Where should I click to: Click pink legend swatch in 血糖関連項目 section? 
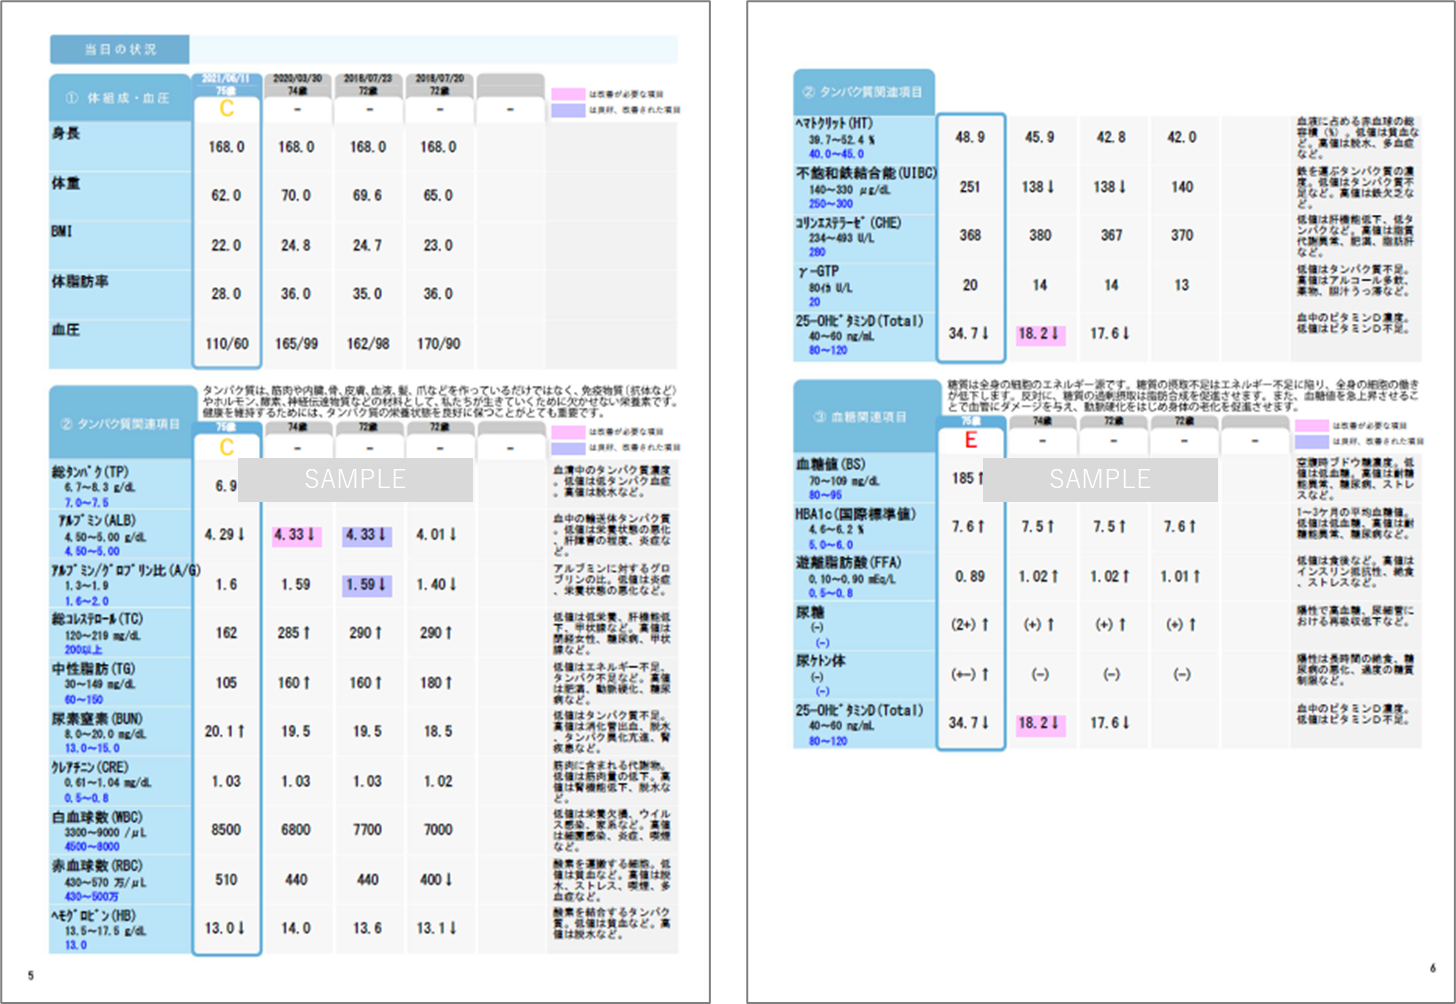tap(1312, 425)
